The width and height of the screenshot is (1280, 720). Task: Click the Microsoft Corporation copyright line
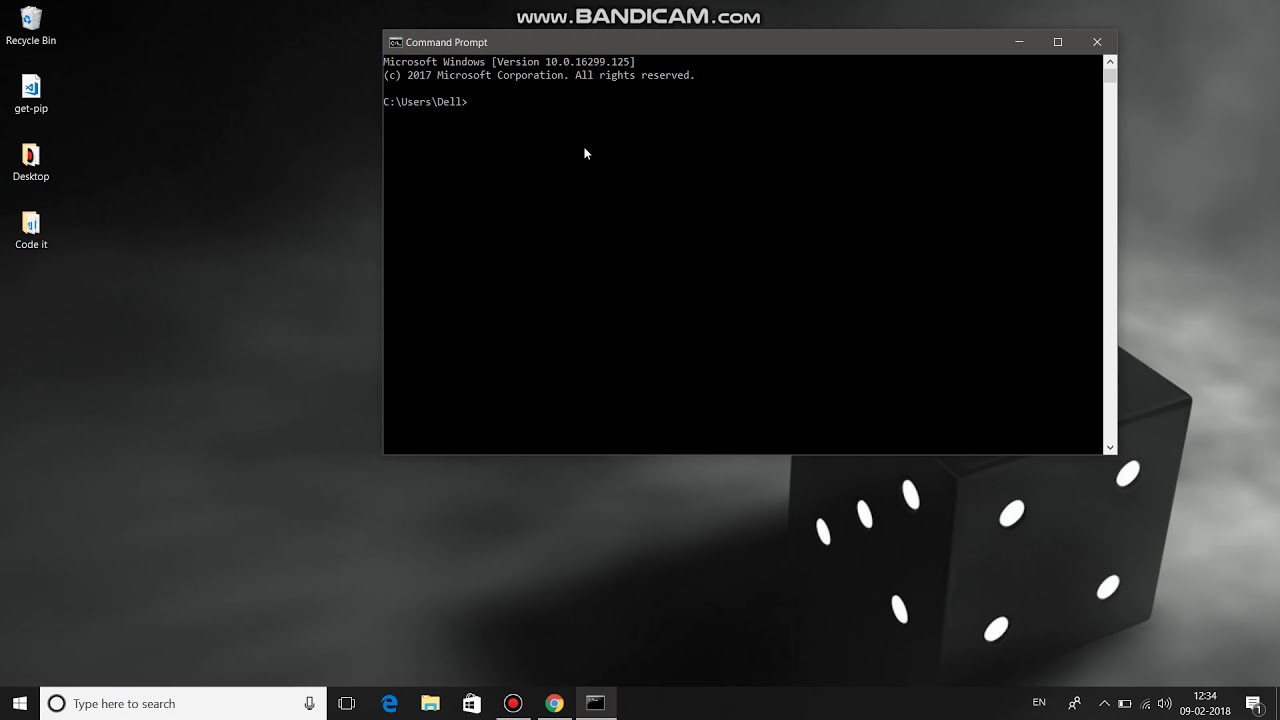[538, 75]
